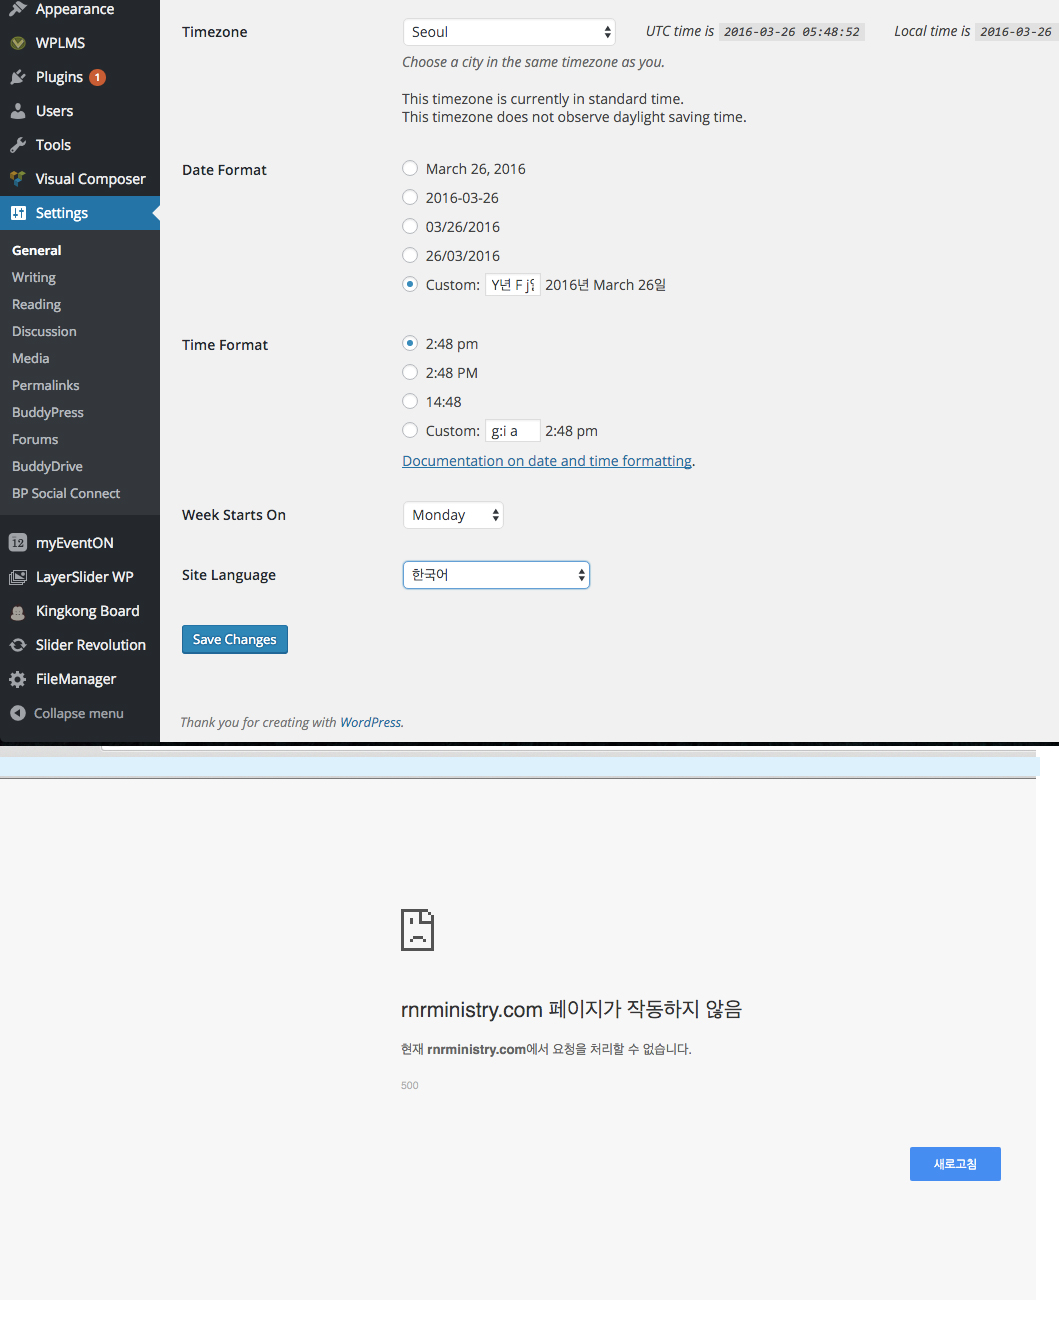Choose the 14:48 time format option
The image size is (1059, 1324).
pyautogui.click(x=410, y=402)
